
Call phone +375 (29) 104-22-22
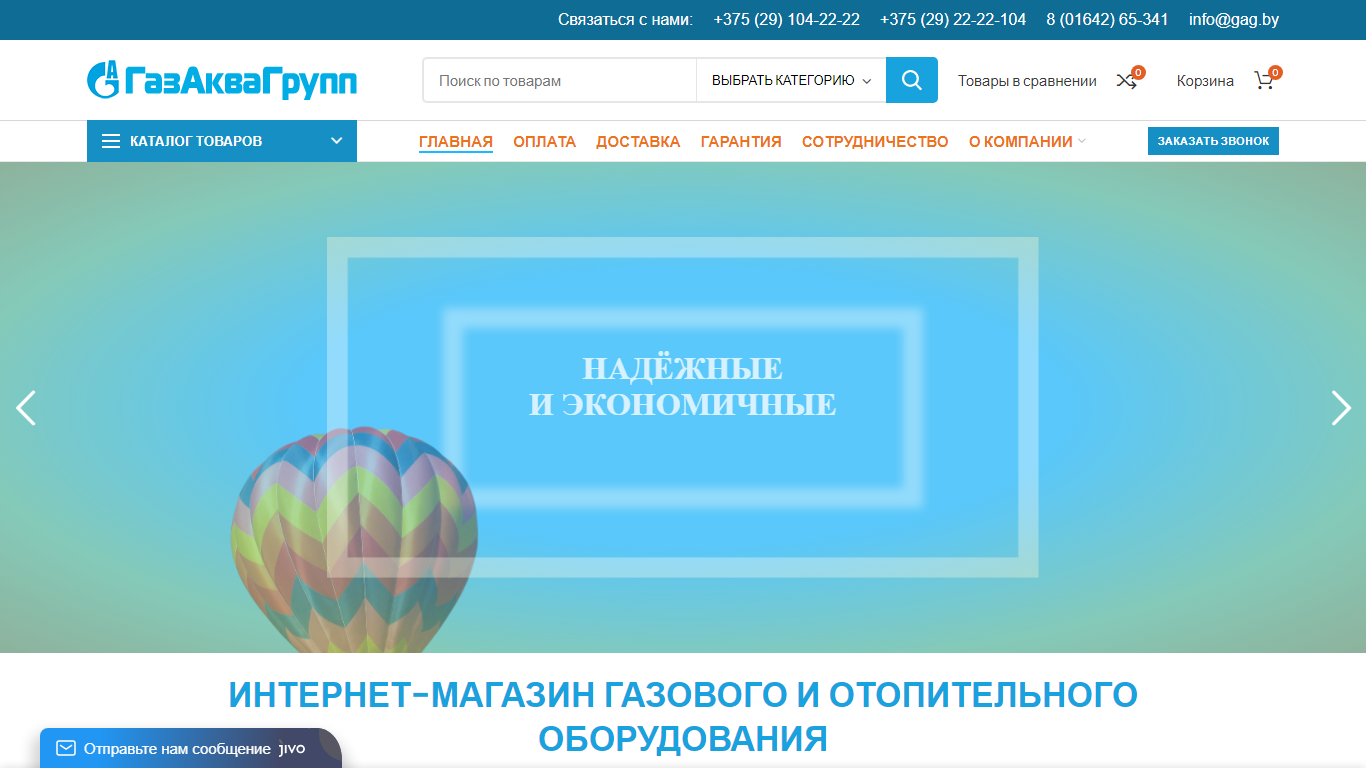[787, 20]
